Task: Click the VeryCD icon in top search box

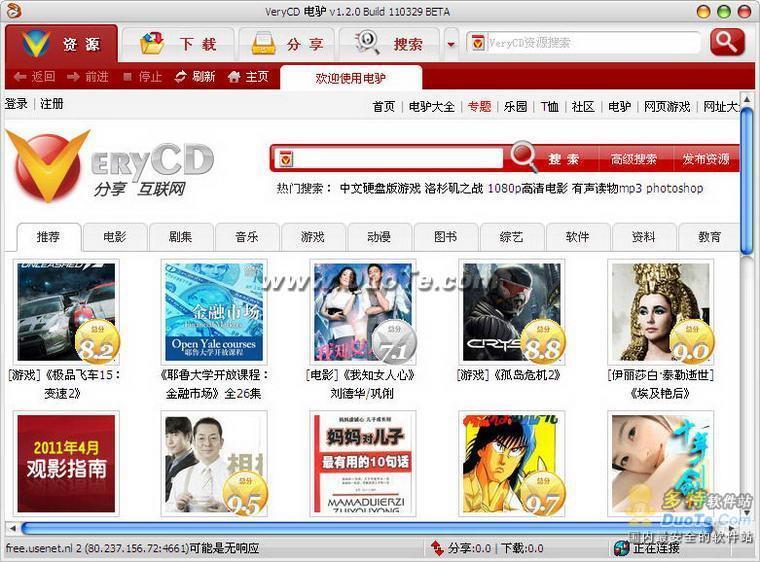Action: click(477, 43)
